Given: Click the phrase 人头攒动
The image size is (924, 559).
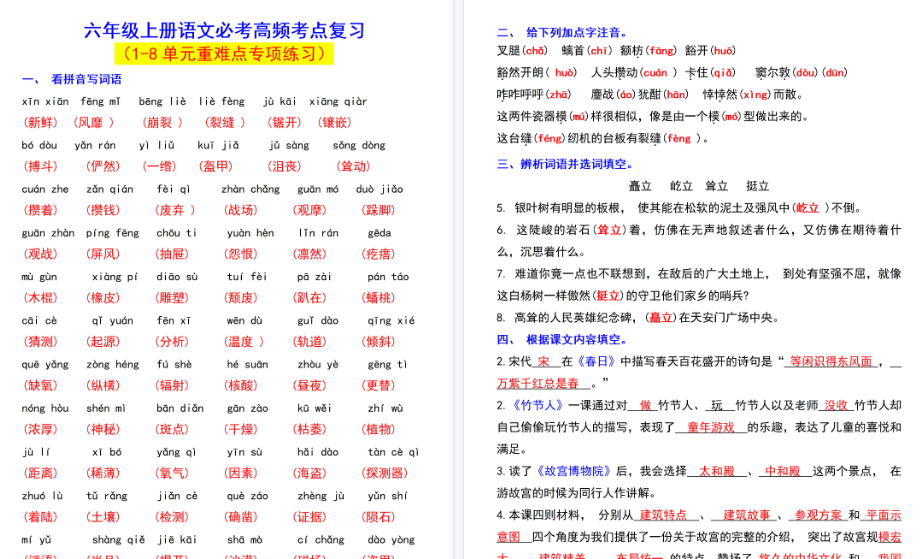Looking at the screenshot, I should click(x=615, y=72).
